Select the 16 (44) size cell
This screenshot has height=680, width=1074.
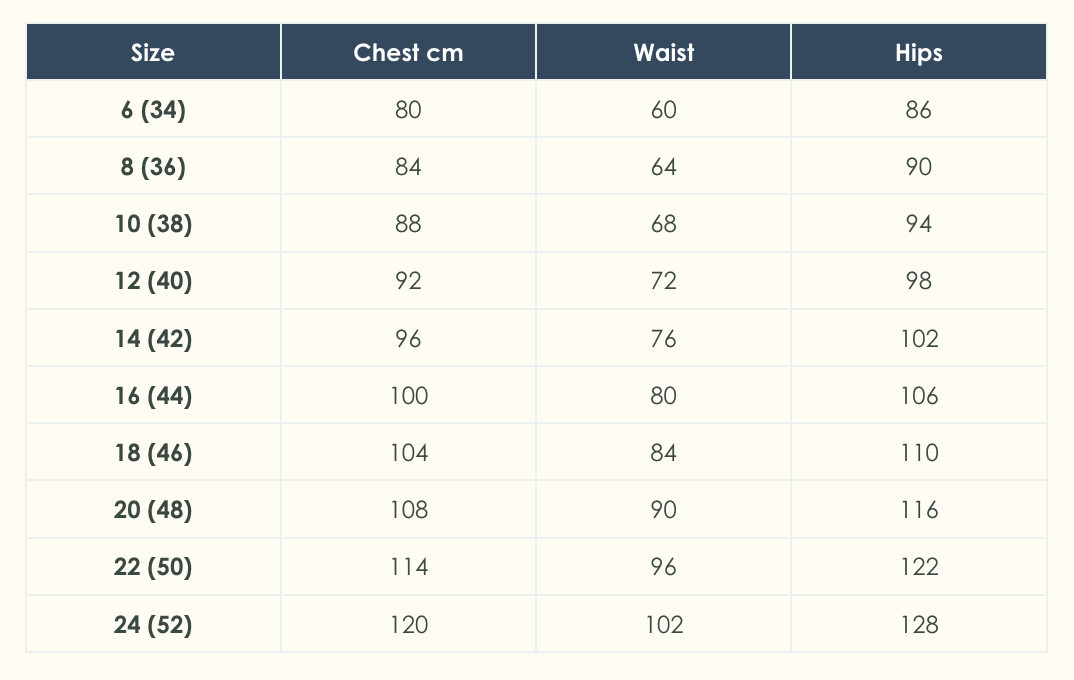coord(153,396)
